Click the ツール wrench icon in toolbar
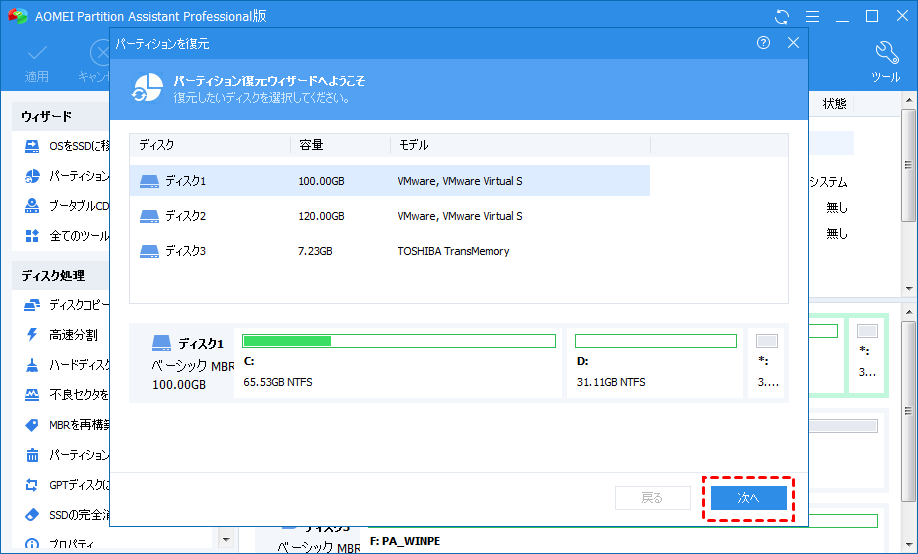This screenshot has width=918, height=554. point(886,53)
